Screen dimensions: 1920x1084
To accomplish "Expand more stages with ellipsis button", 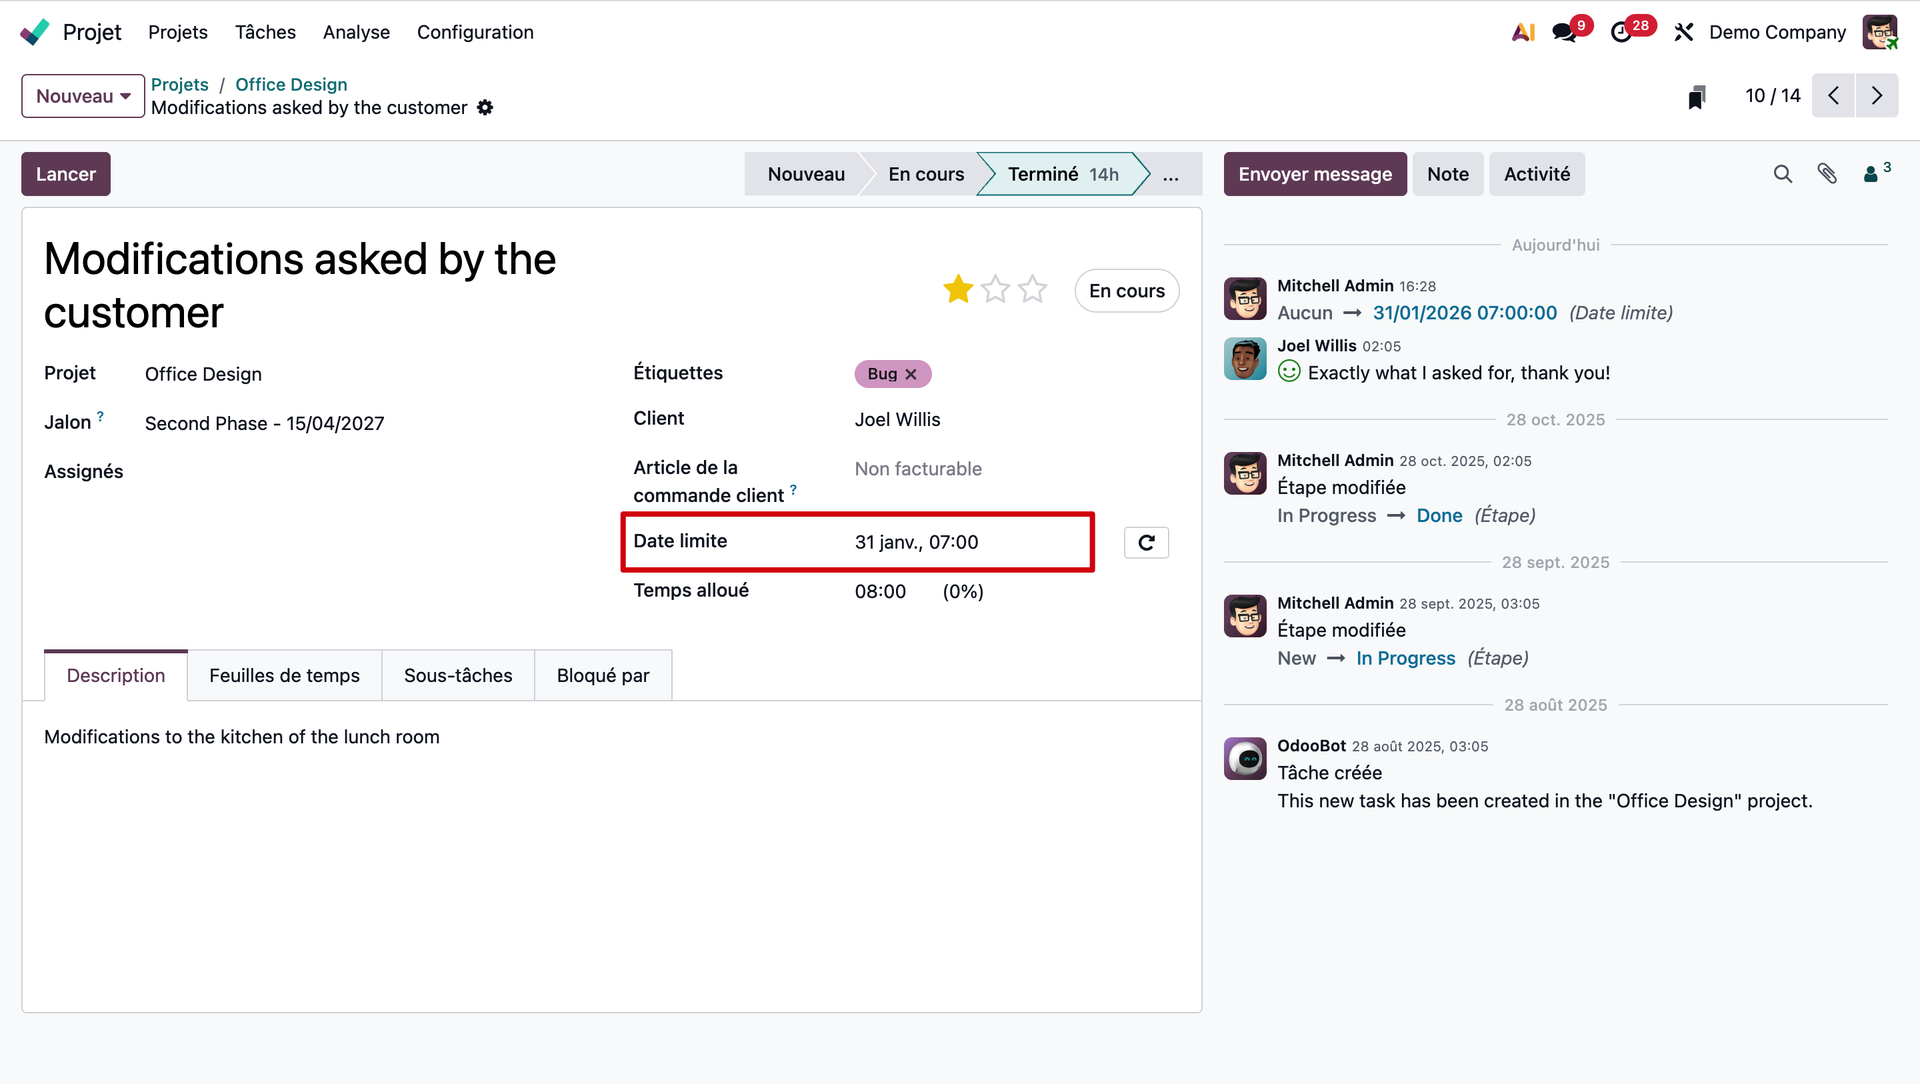I will point(1170,174).
